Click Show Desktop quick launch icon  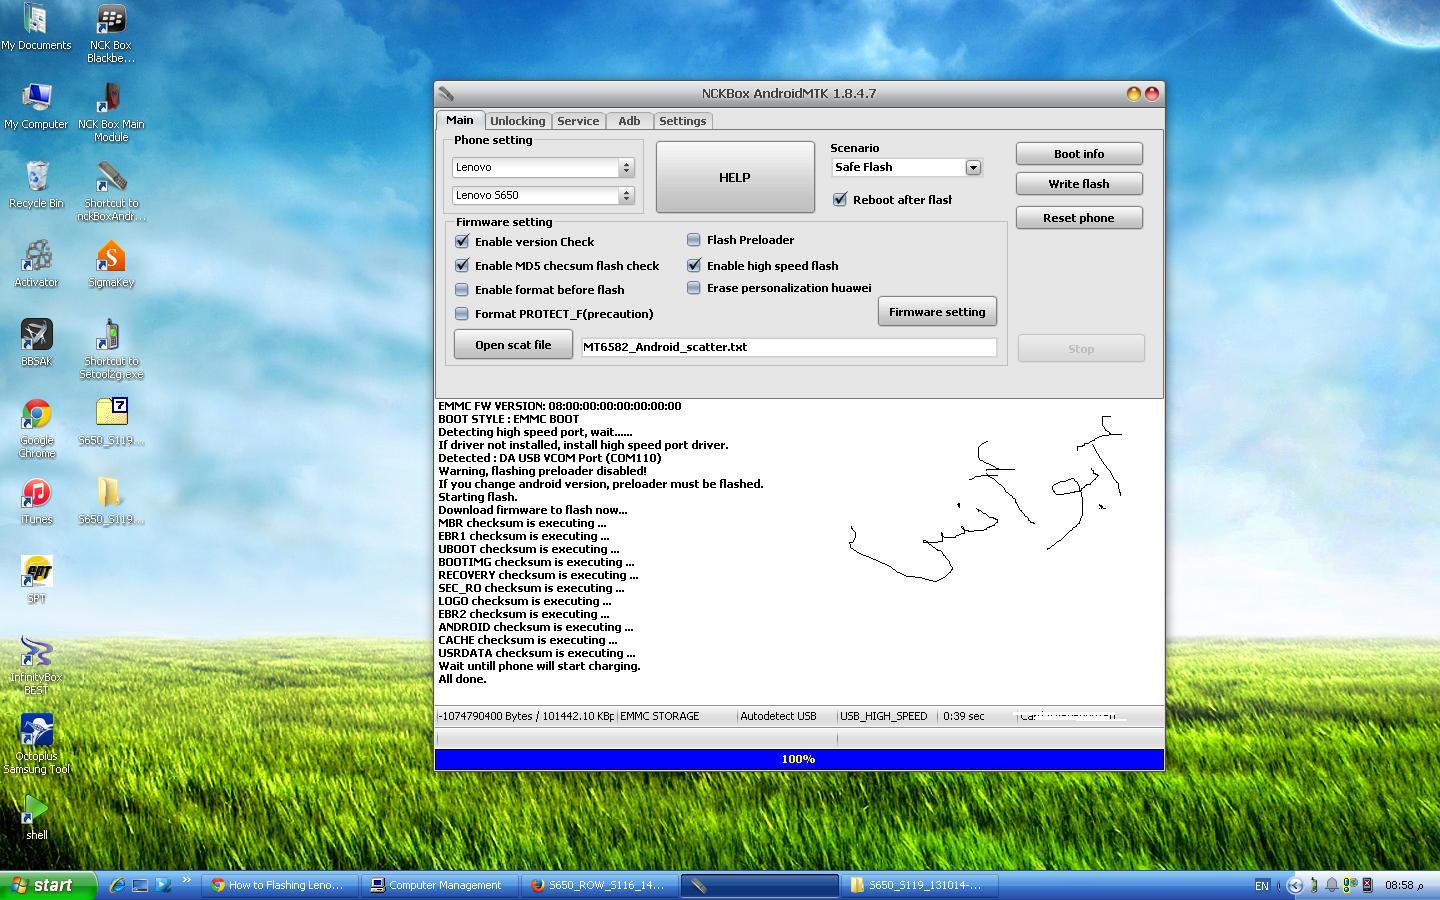140,885
